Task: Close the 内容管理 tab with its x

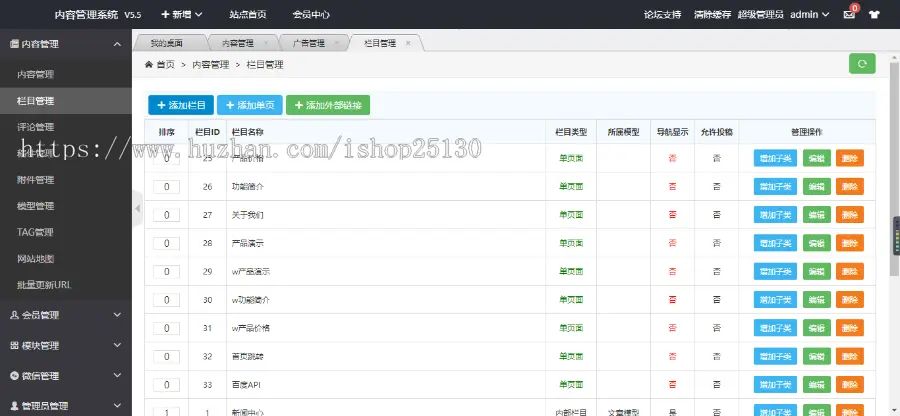Action: 266,43
